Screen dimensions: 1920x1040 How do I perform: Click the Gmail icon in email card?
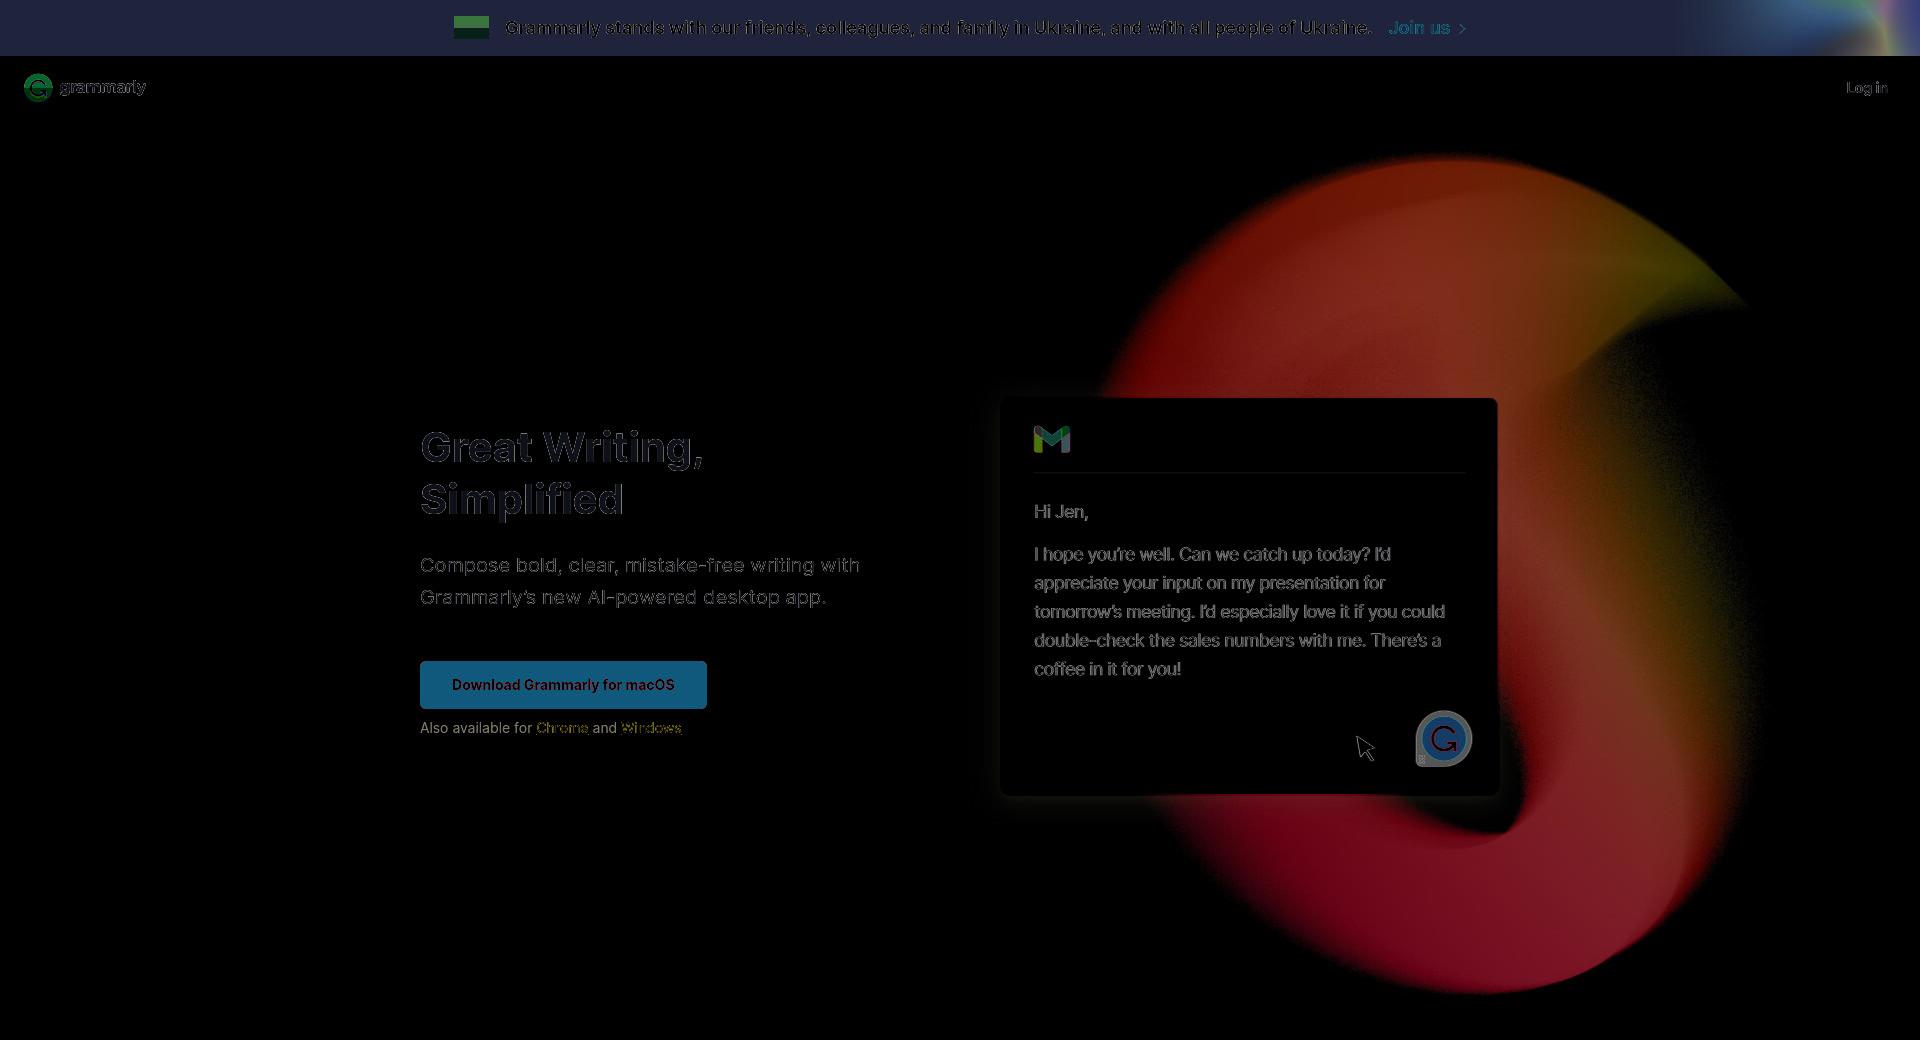point(1052,439)
